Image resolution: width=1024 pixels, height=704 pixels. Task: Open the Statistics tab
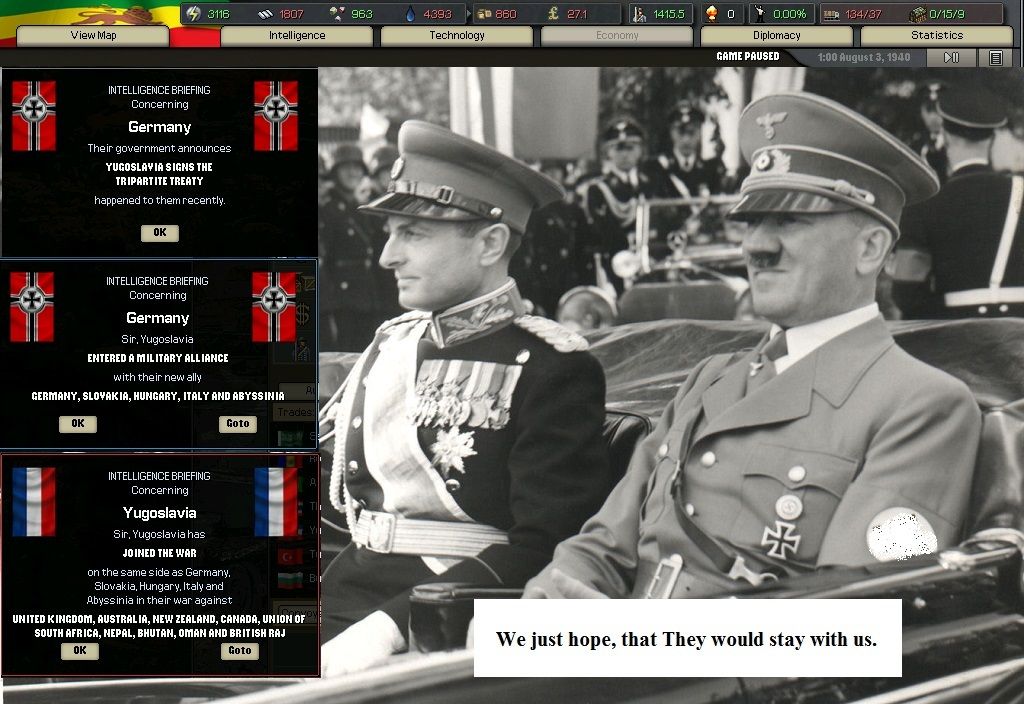(x=937, y=36)
